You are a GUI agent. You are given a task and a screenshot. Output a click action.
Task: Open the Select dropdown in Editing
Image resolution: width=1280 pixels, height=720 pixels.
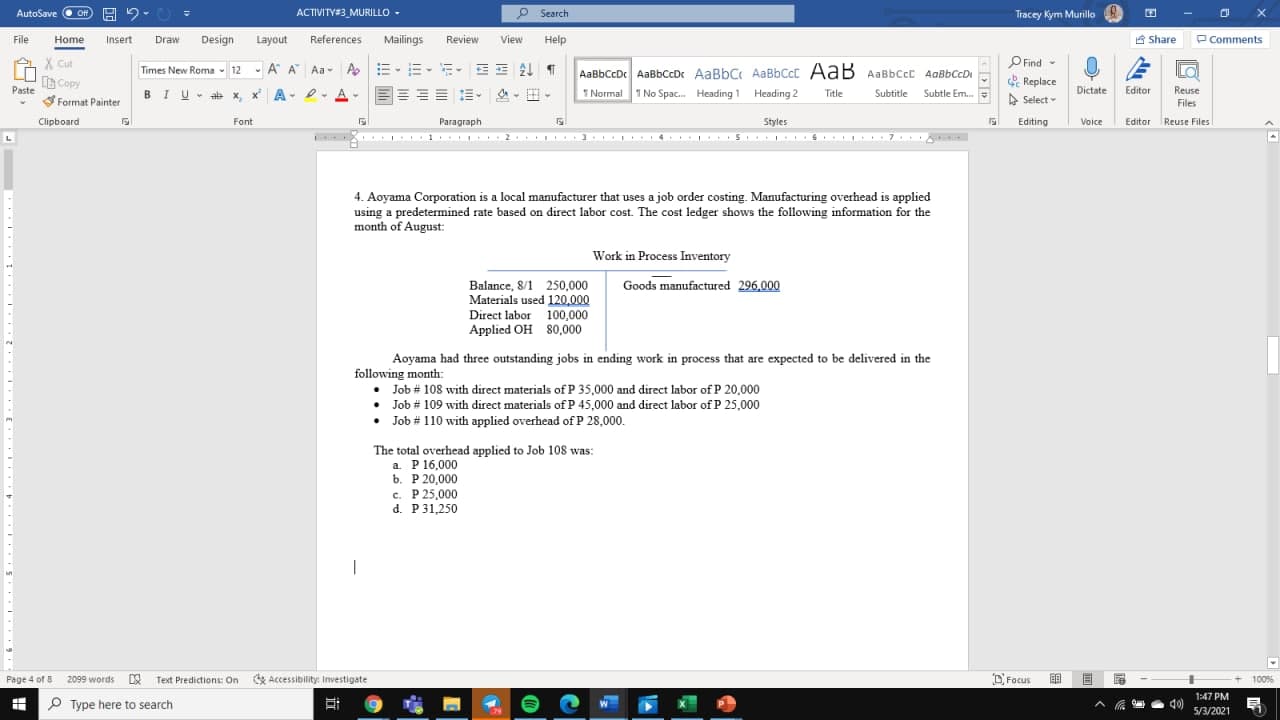point(1033,99)
